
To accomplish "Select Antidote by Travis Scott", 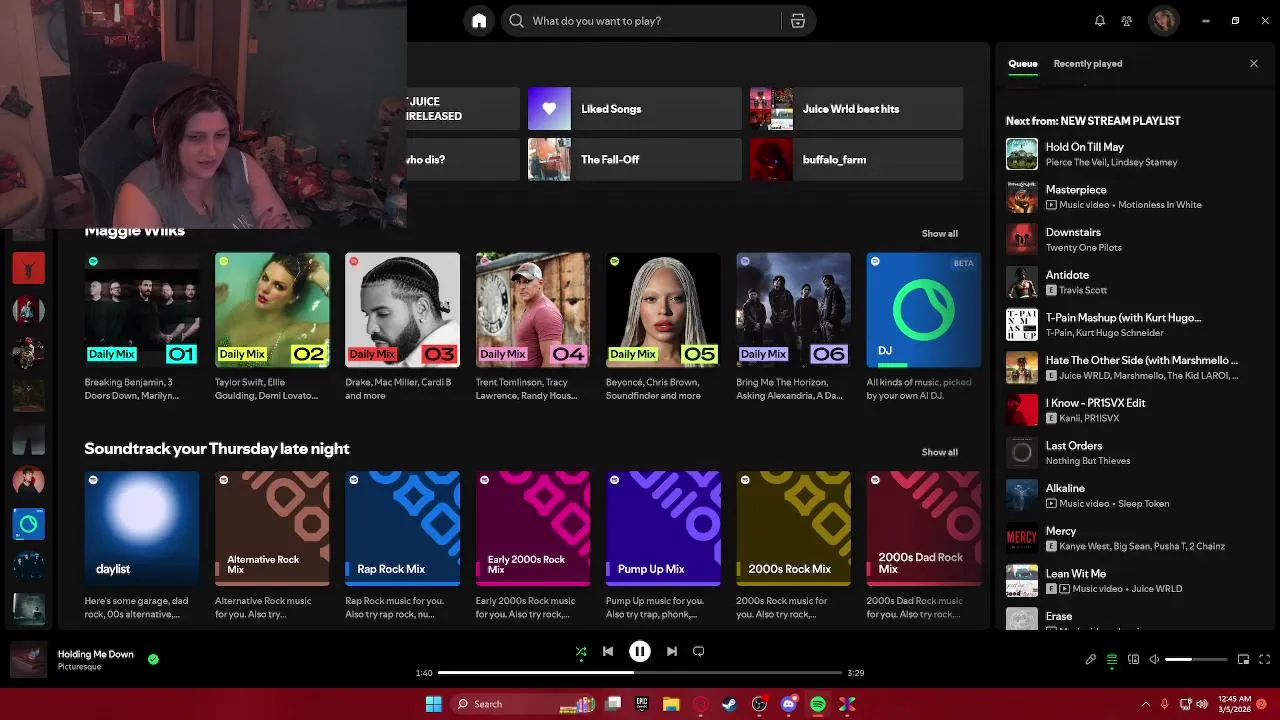I will (x=1135, y=282).
